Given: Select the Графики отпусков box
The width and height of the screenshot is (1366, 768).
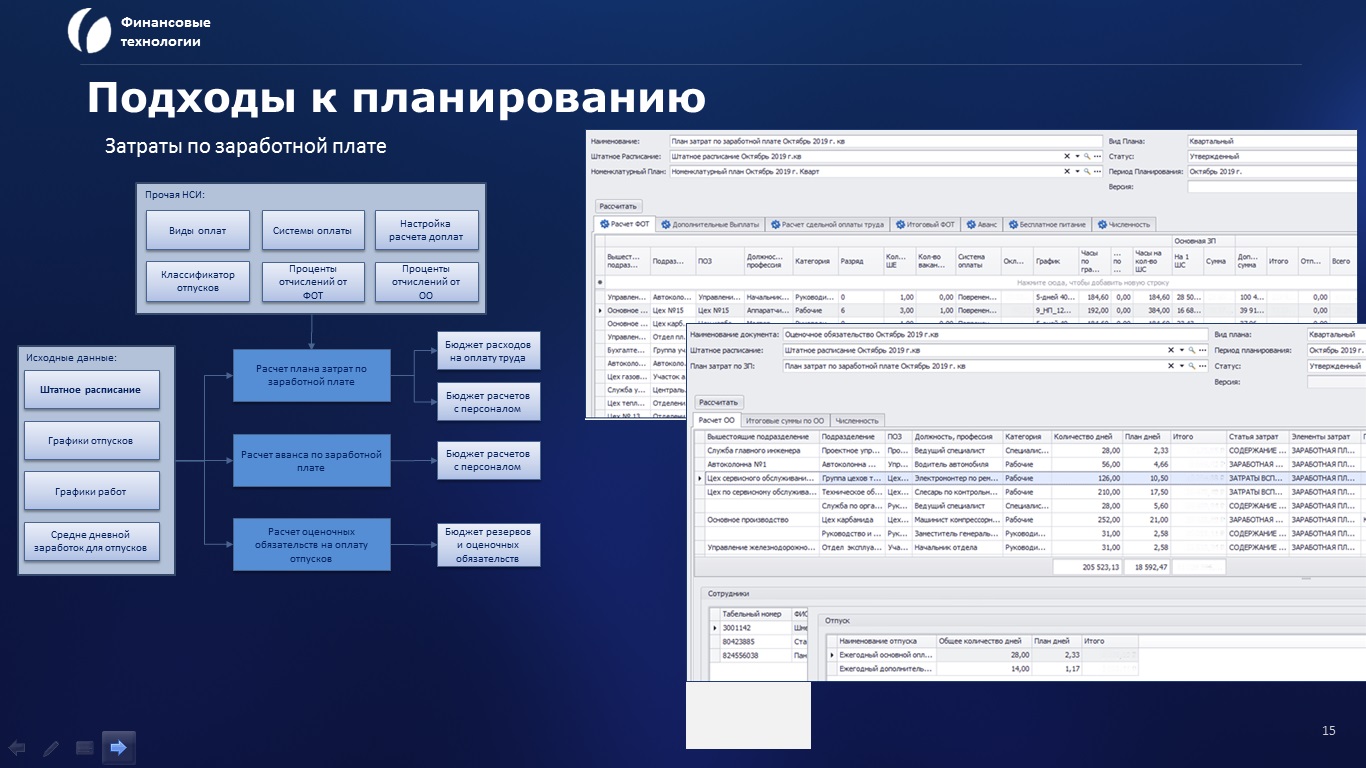Looking at the screenshot, I should 91,440.
